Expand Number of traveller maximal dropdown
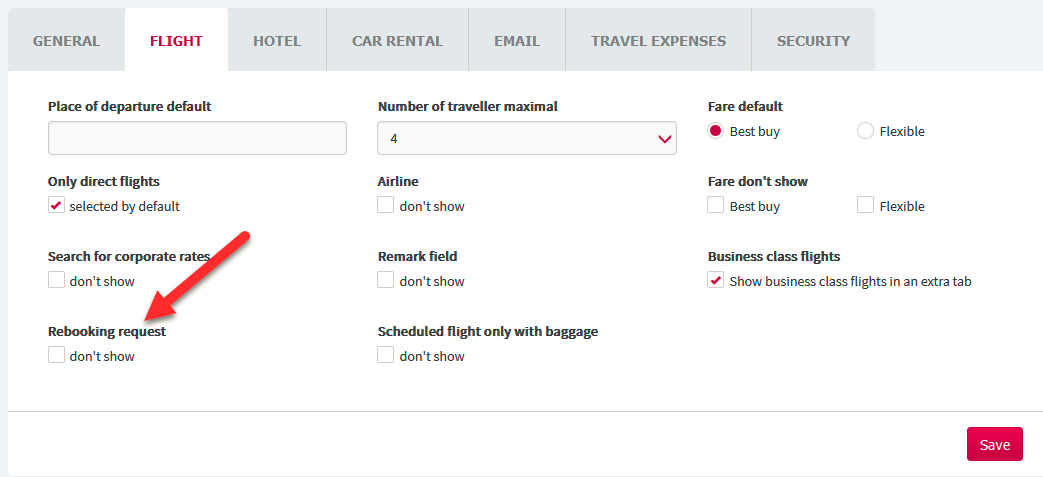 [x=527, y=138]
